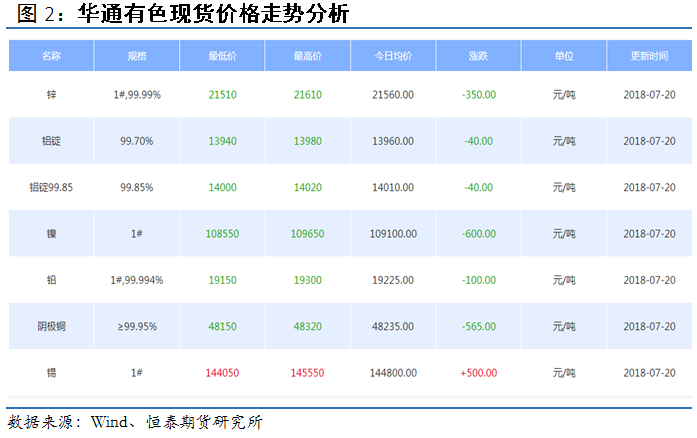Click 铝锭 row change value -40.00
This screenshot has width=697, height=438.
coord(479,141)
